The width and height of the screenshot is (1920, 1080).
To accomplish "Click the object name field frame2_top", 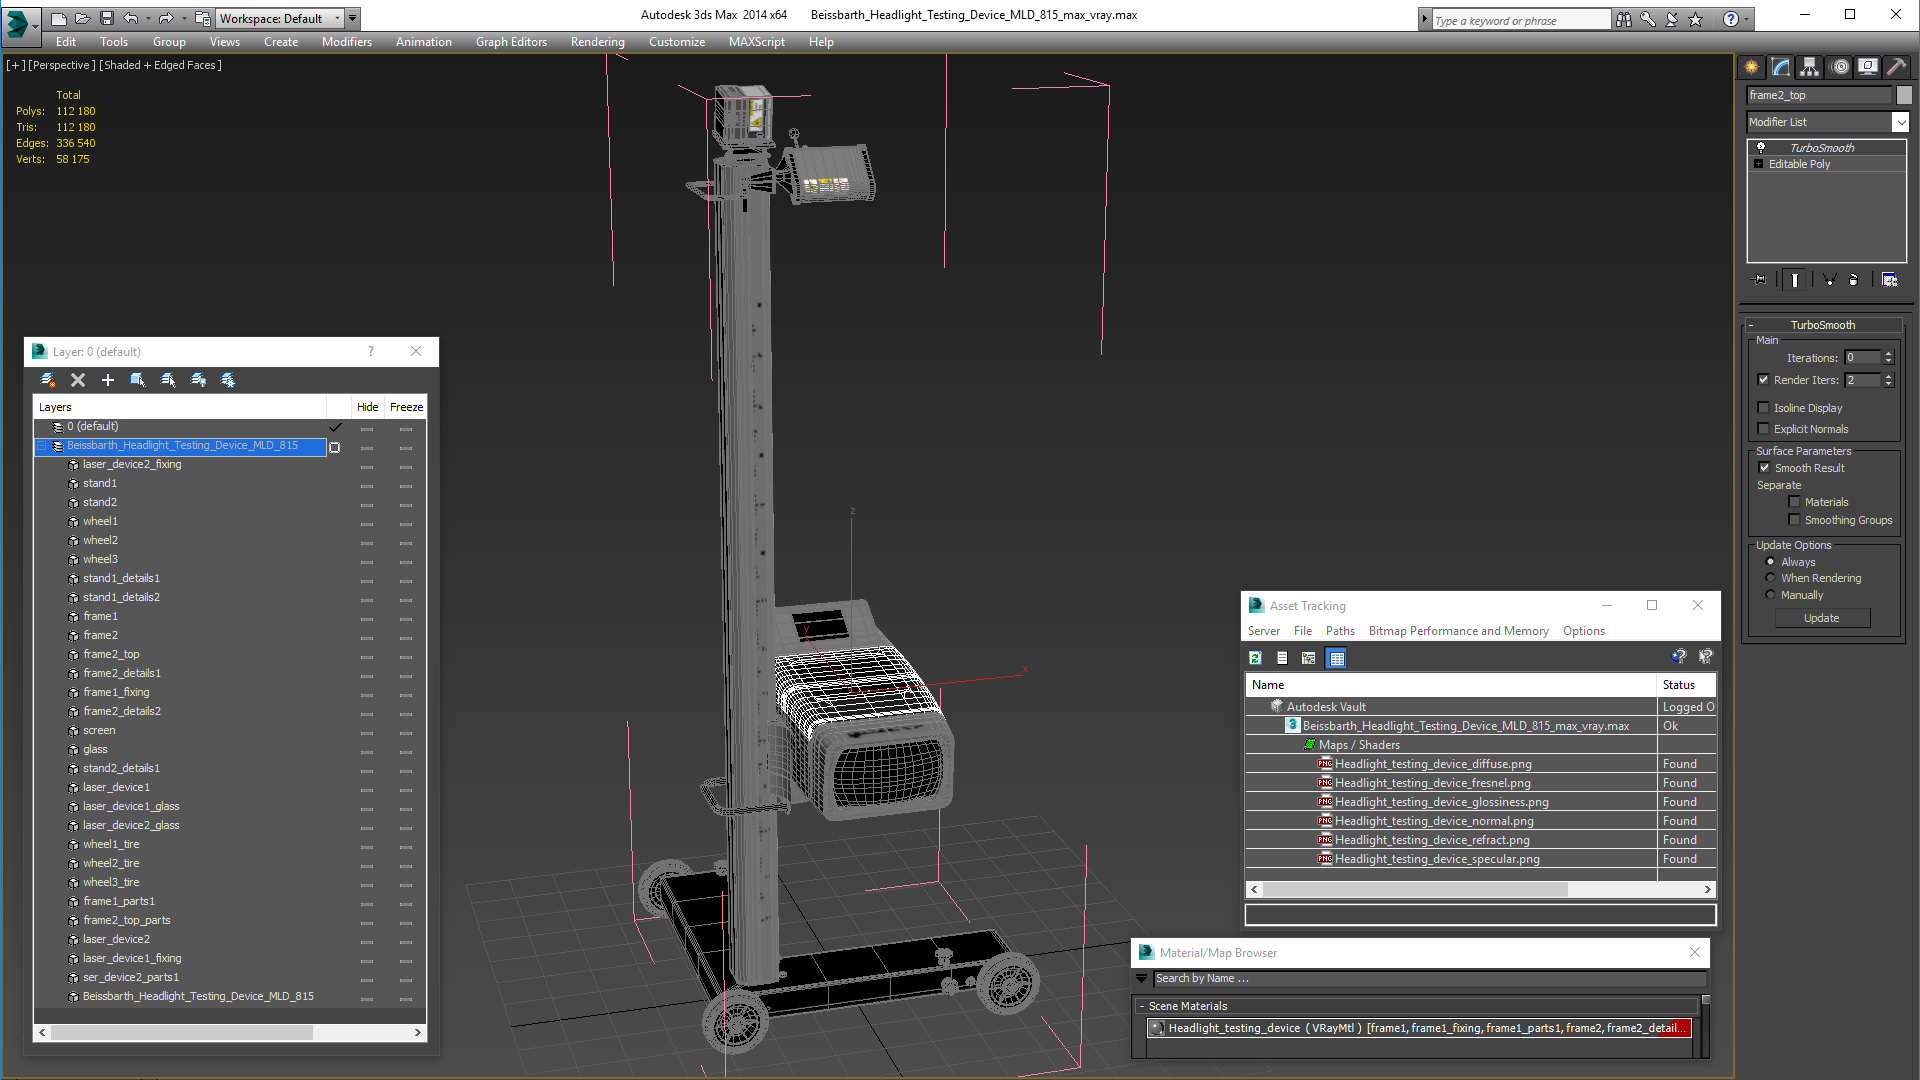I will pos(1819,95).
